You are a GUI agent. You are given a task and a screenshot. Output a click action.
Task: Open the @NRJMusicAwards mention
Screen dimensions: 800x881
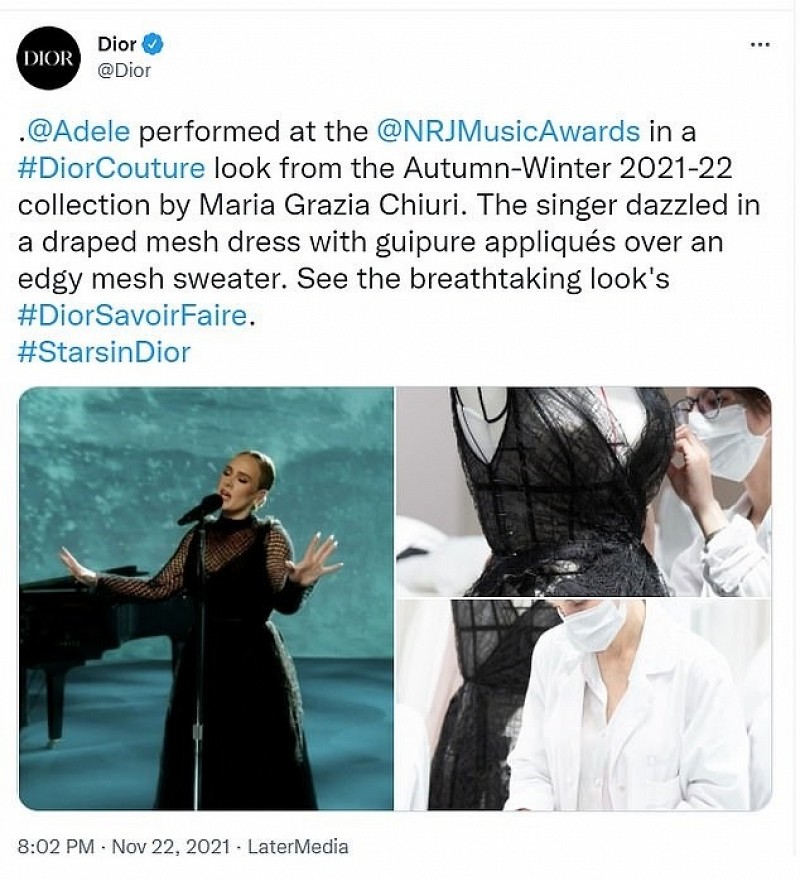coord(509,131)
